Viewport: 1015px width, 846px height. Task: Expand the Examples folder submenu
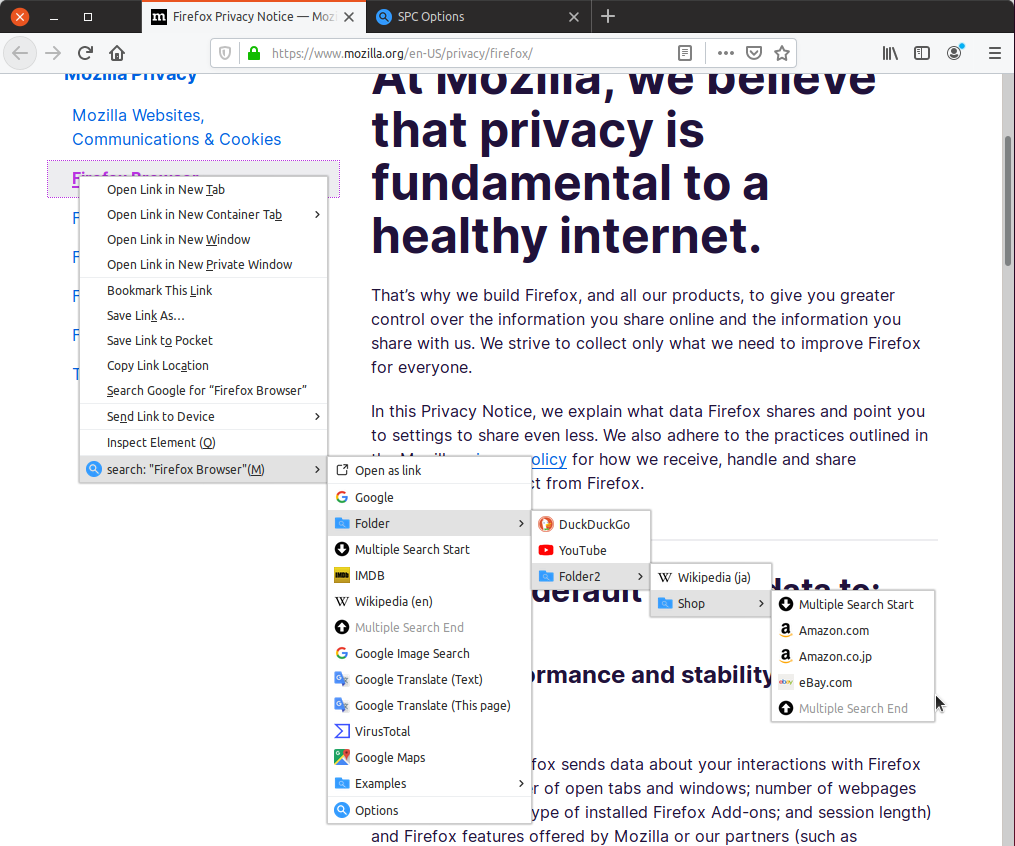click(x=429, y=784)
